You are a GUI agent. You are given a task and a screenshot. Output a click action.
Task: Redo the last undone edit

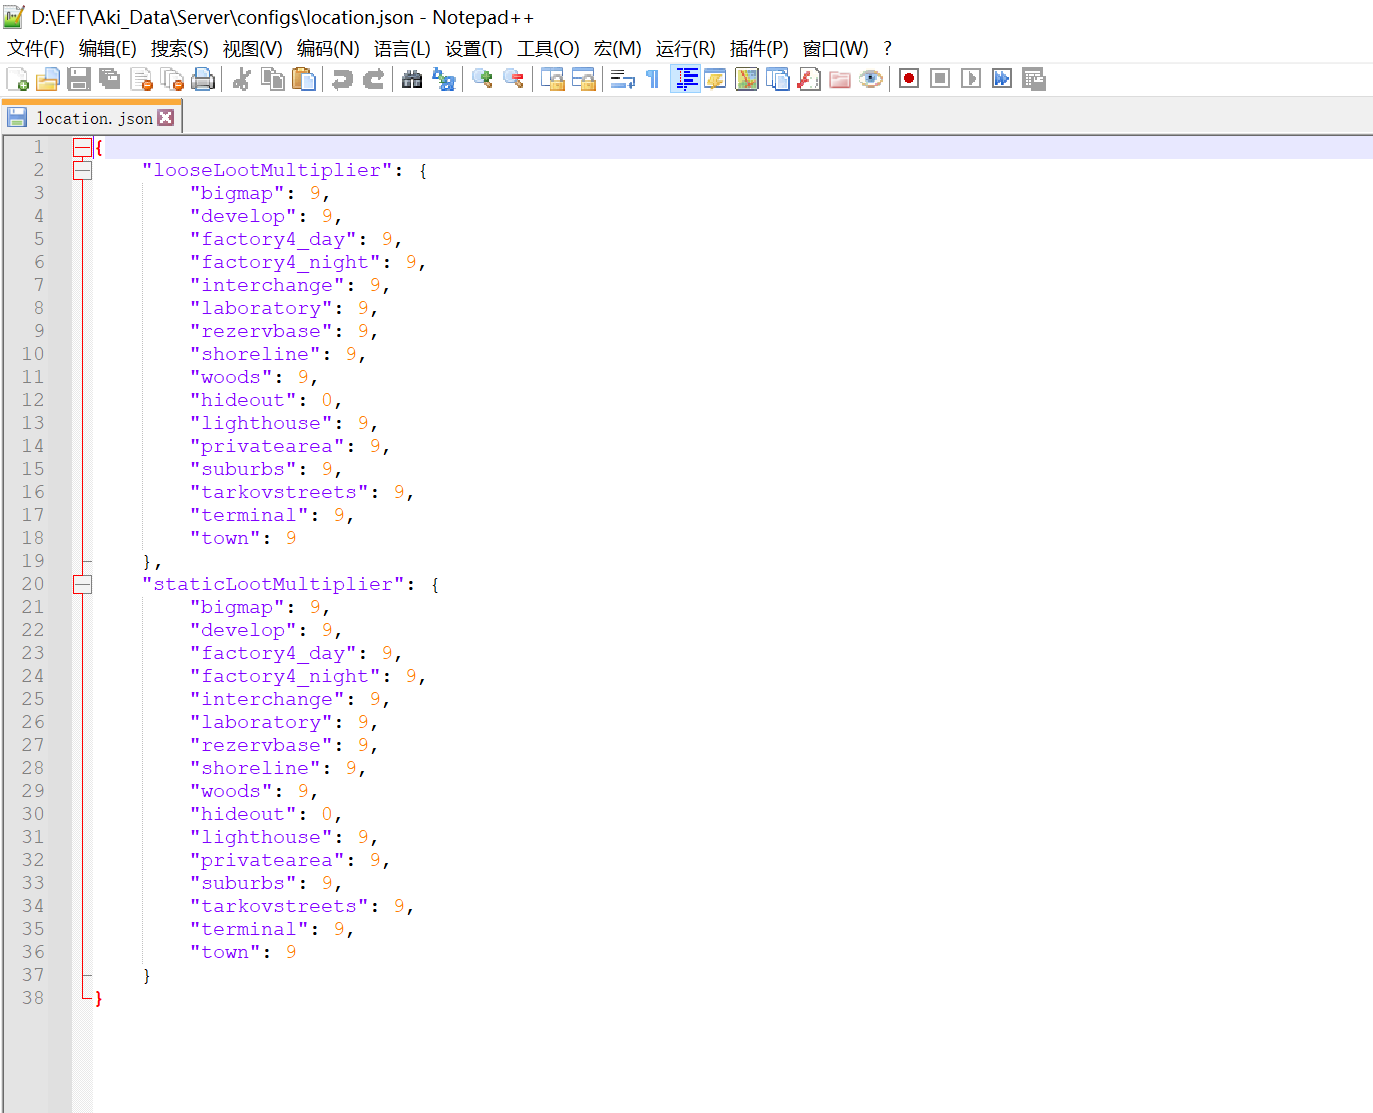pos(374,79)
